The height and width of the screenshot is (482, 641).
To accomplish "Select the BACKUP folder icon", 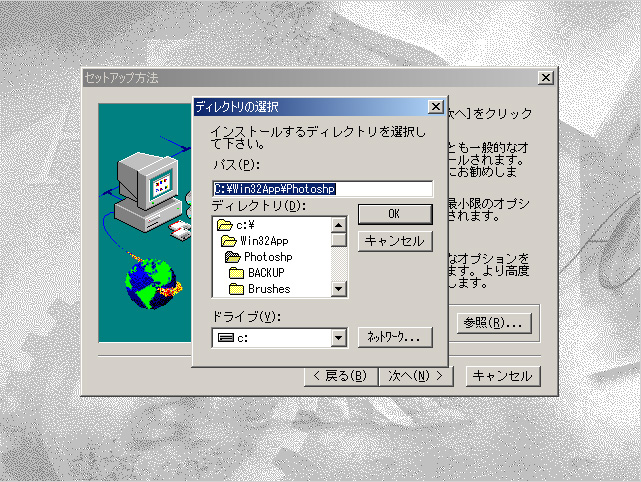I will coord(236,273).
